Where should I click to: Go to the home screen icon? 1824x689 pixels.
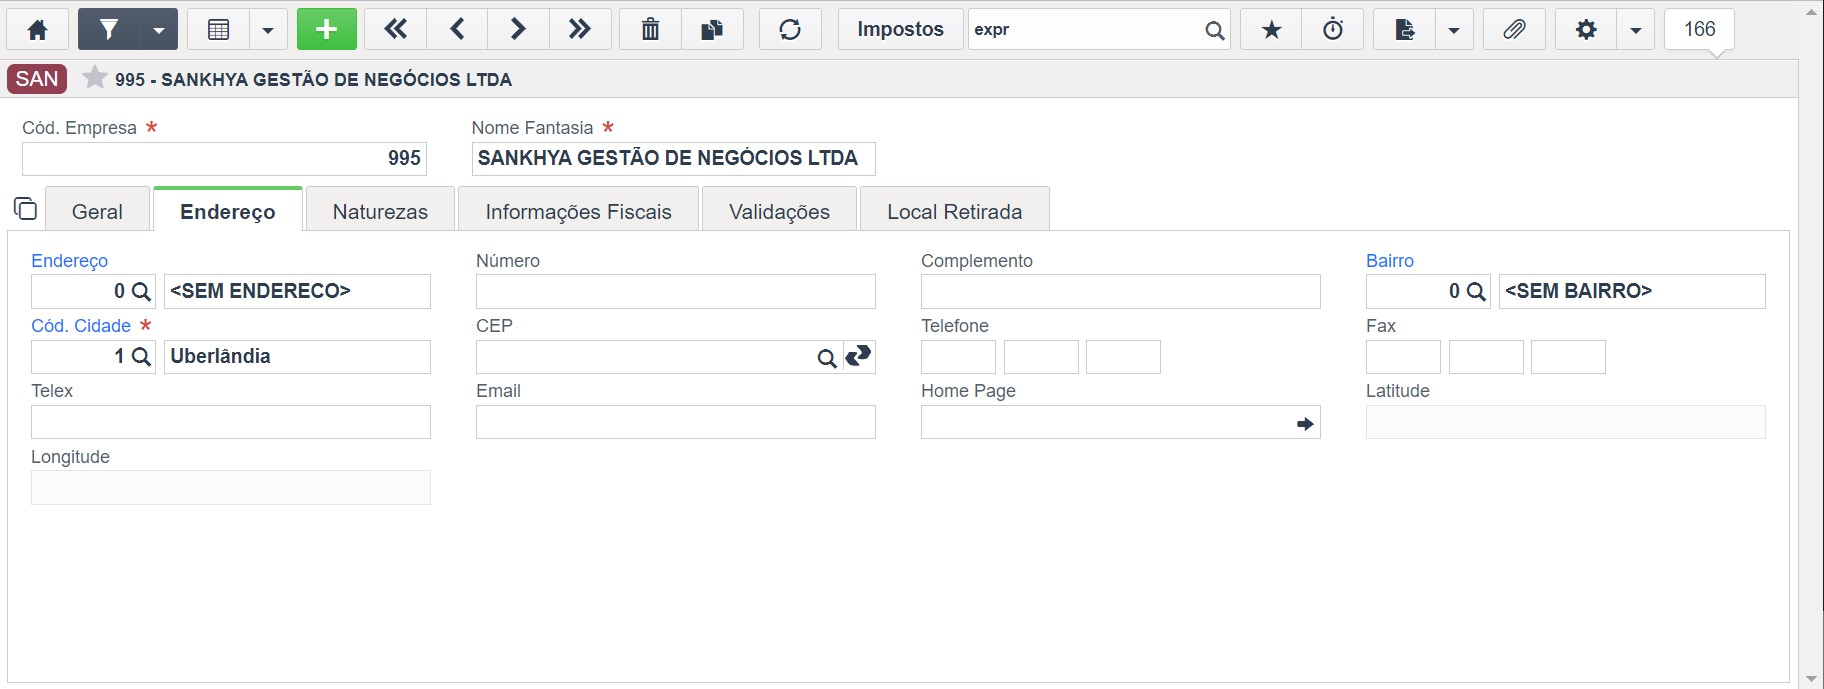click(x=38, y=30)
